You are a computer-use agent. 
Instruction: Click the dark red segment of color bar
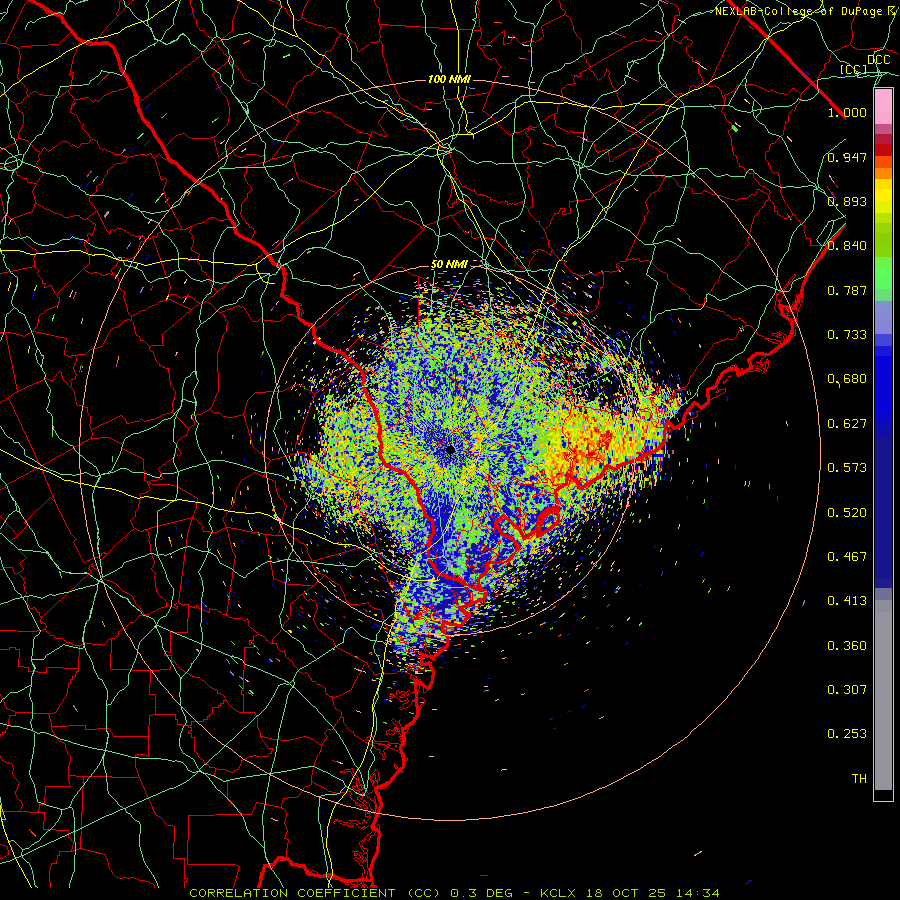883,150
